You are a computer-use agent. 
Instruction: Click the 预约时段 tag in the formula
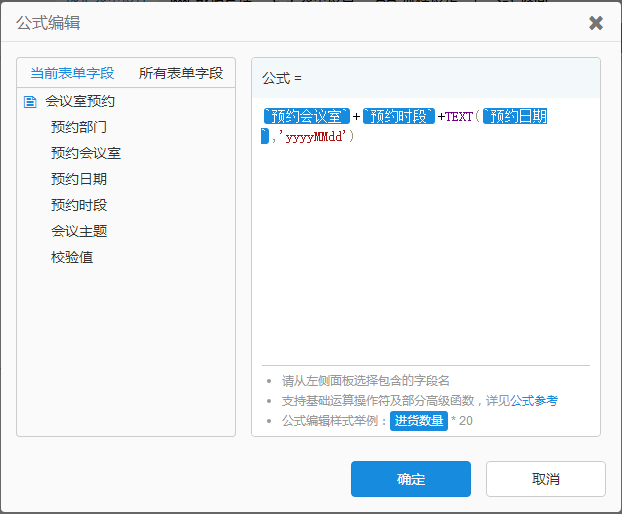[x=398, y=117]
